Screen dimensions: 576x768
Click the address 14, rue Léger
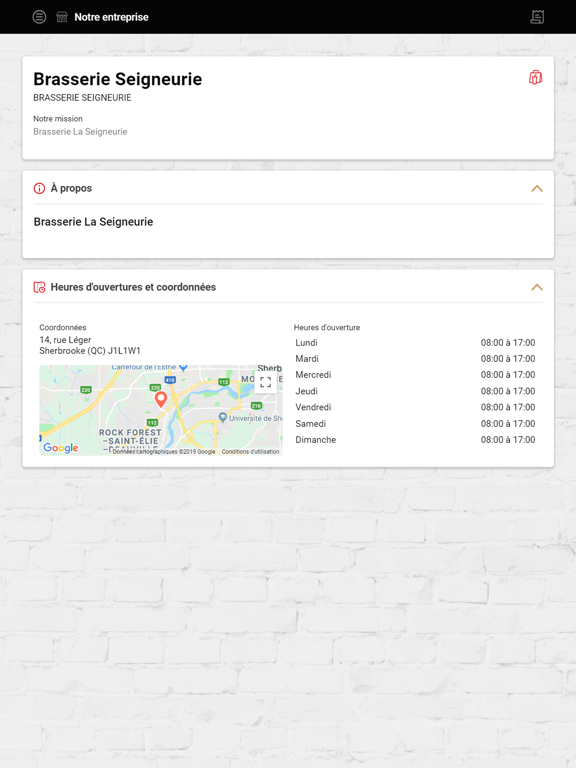[x=65, y=340]
